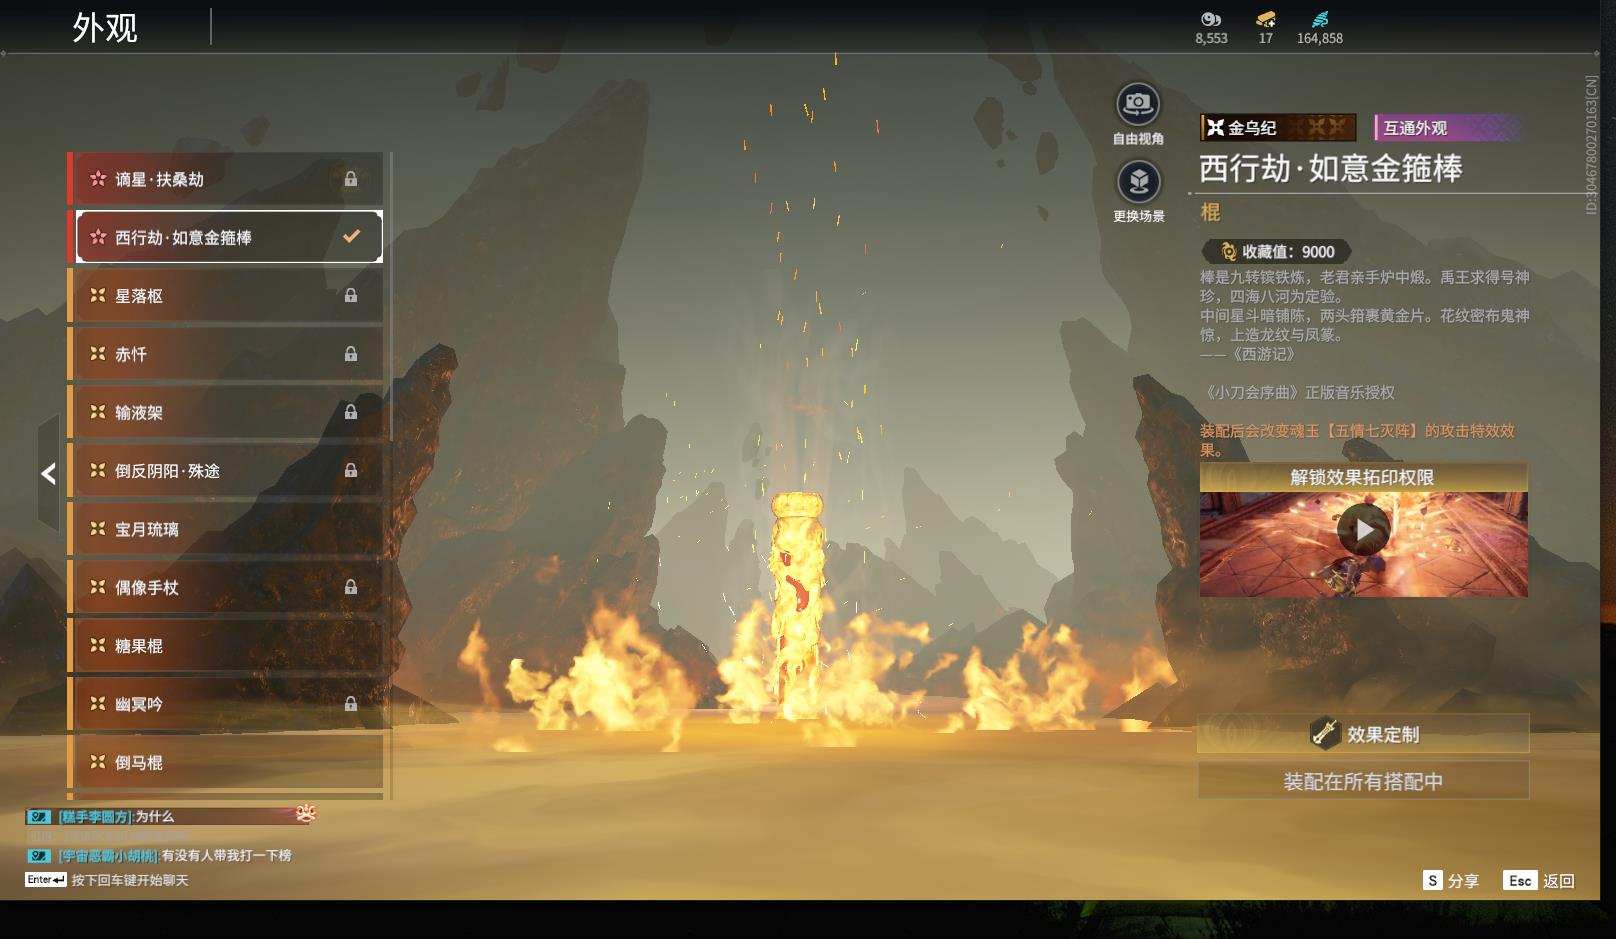Choose 赤忏 from the skin list
1616x939 pixels.
coord(226,354)
